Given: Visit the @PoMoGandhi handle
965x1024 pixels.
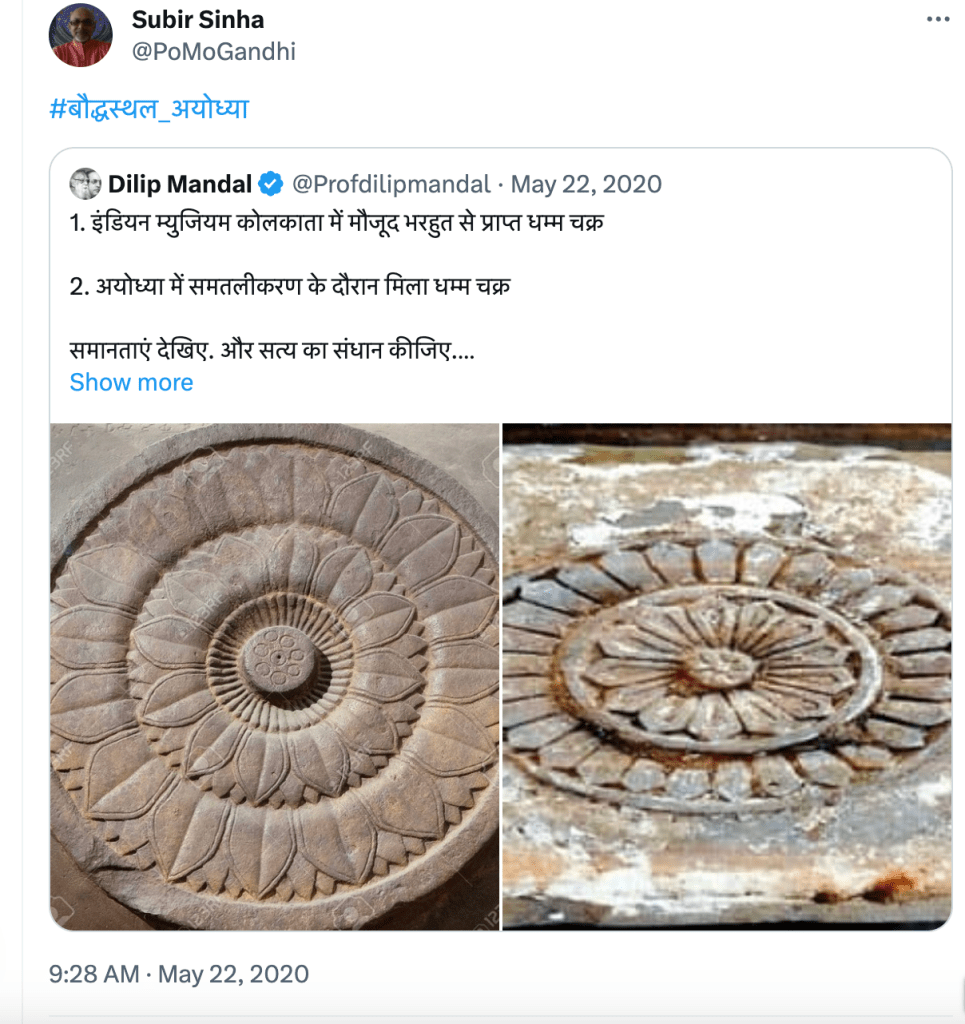Looking at the screenshot, I should (213, 51).
